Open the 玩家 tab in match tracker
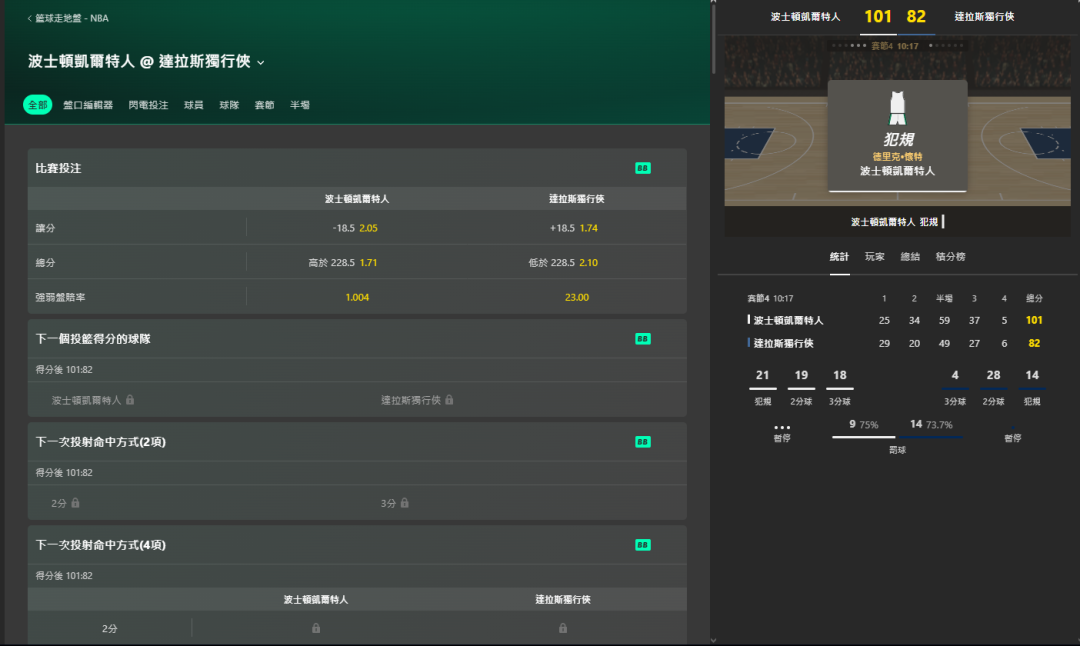The image size is (1080, 646). point(875,257)
